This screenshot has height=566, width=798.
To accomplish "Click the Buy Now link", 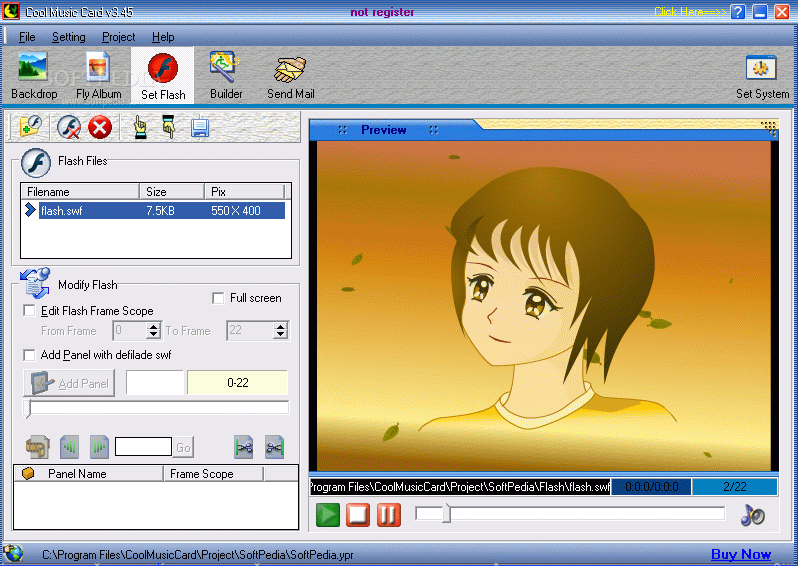I will pyautogui.click(x=740, y=554).
